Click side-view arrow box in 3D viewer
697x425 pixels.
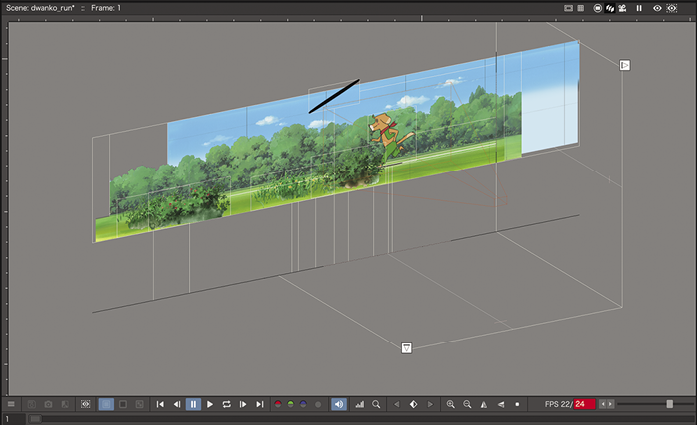(625, 65)
